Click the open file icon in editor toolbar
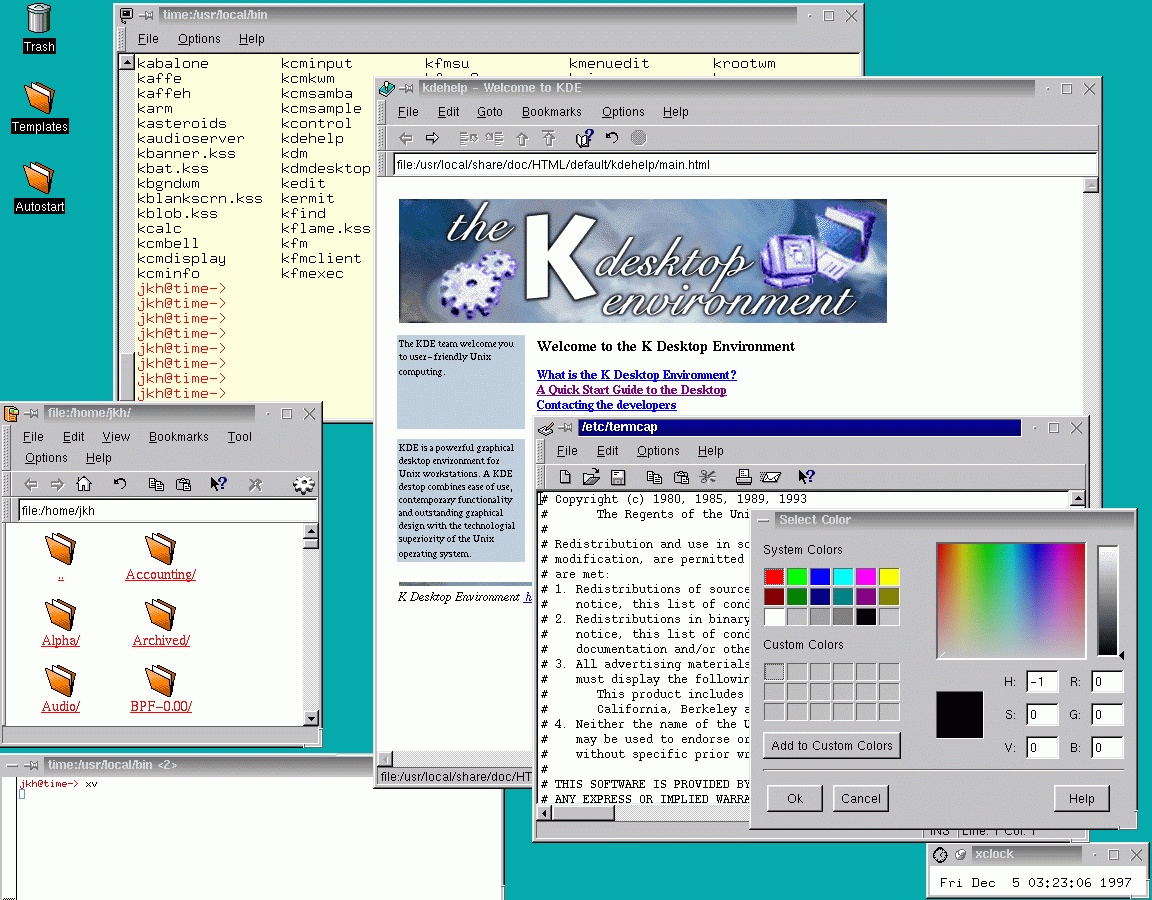Viewport: 1152px width, 900px height. (x=591, y=477)
